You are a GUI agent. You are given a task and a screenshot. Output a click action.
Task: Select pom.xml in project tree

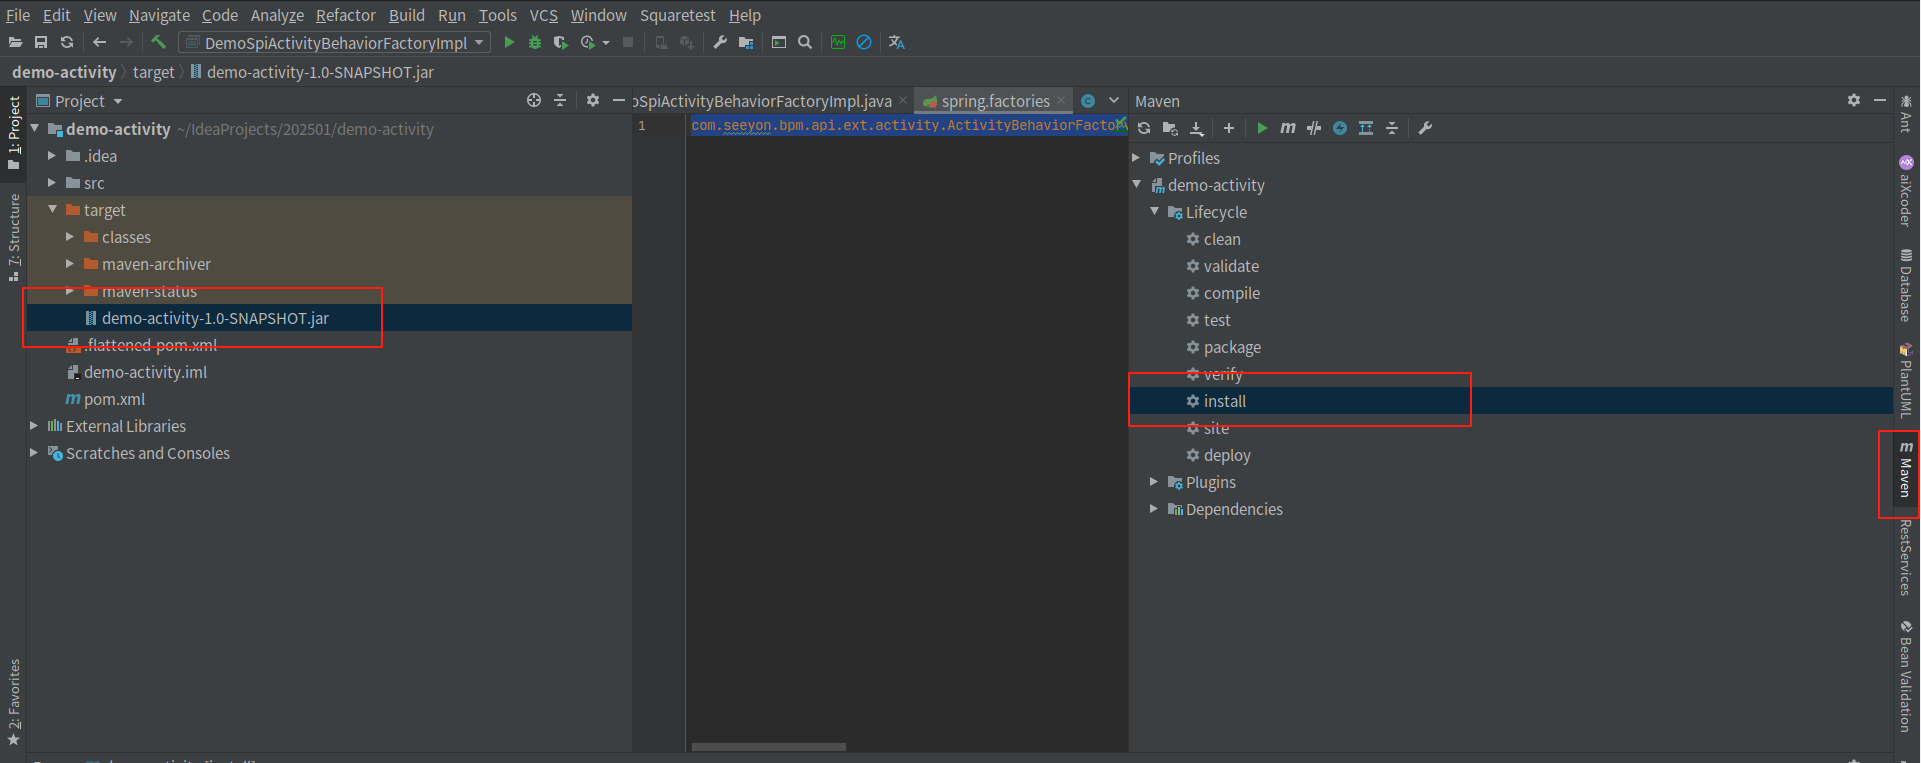(114, 399)
